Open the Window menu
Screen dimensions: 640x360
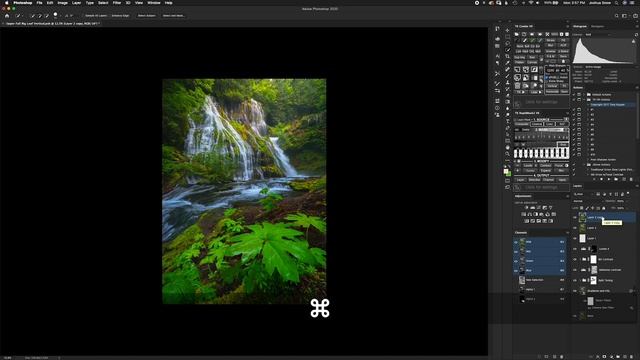point(154,3)
